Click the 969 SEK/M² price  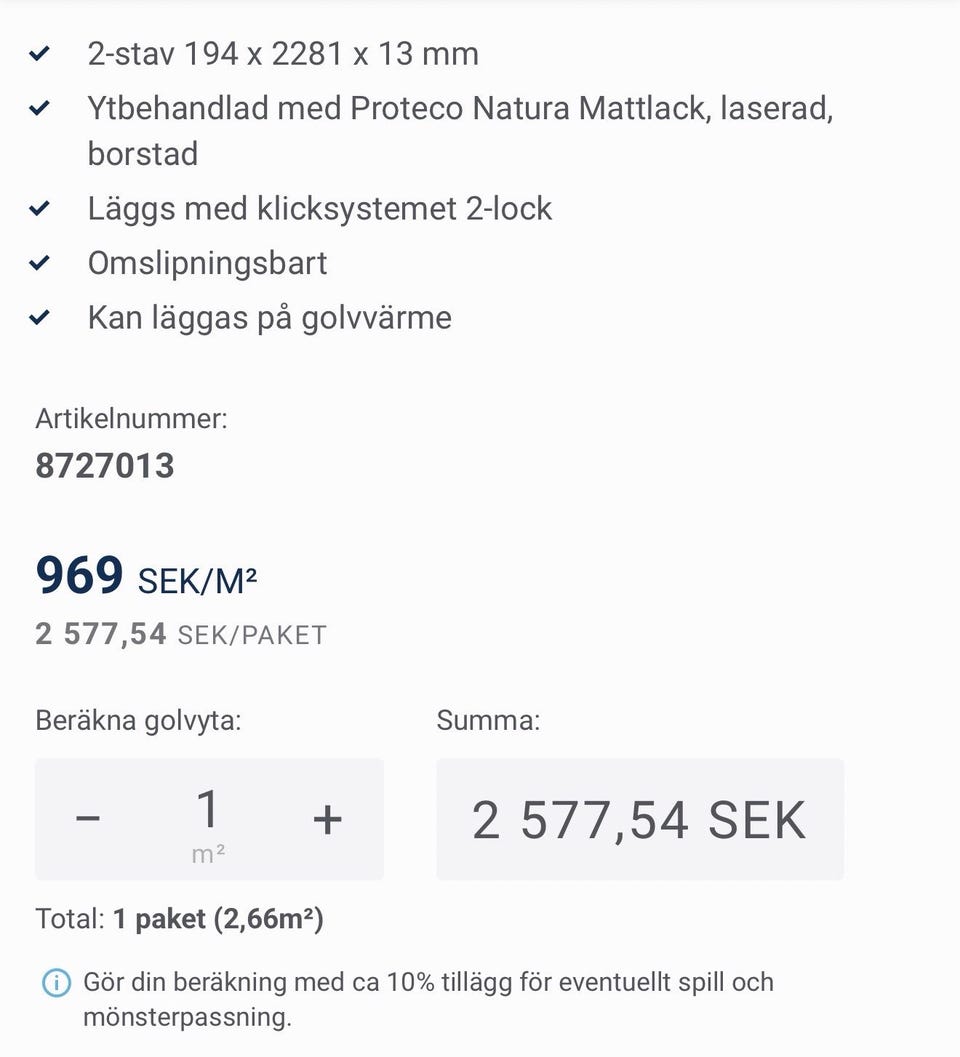(146, 576)
